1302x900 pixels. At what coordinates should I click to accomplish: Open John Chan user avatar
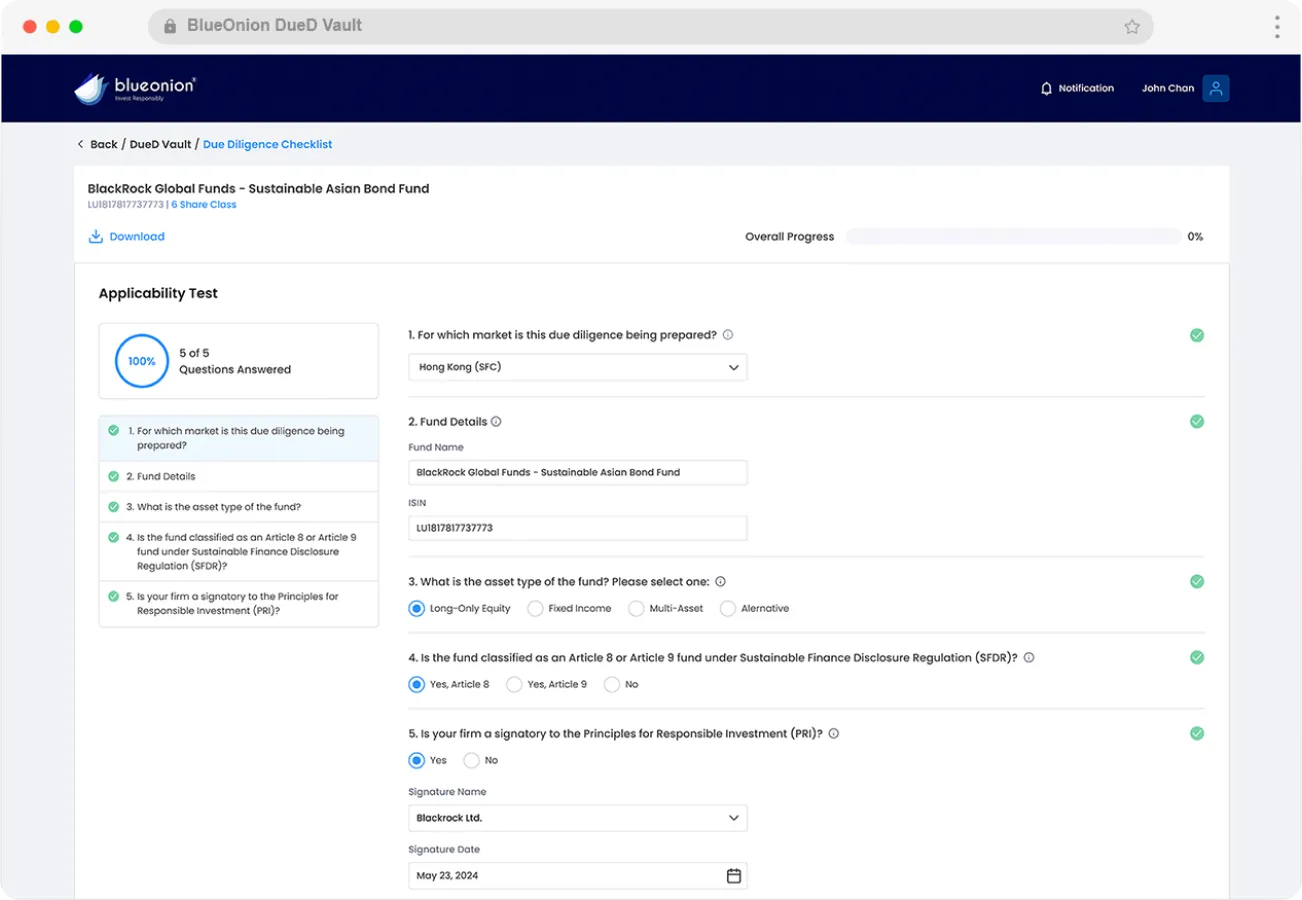tap(1216, 88)
